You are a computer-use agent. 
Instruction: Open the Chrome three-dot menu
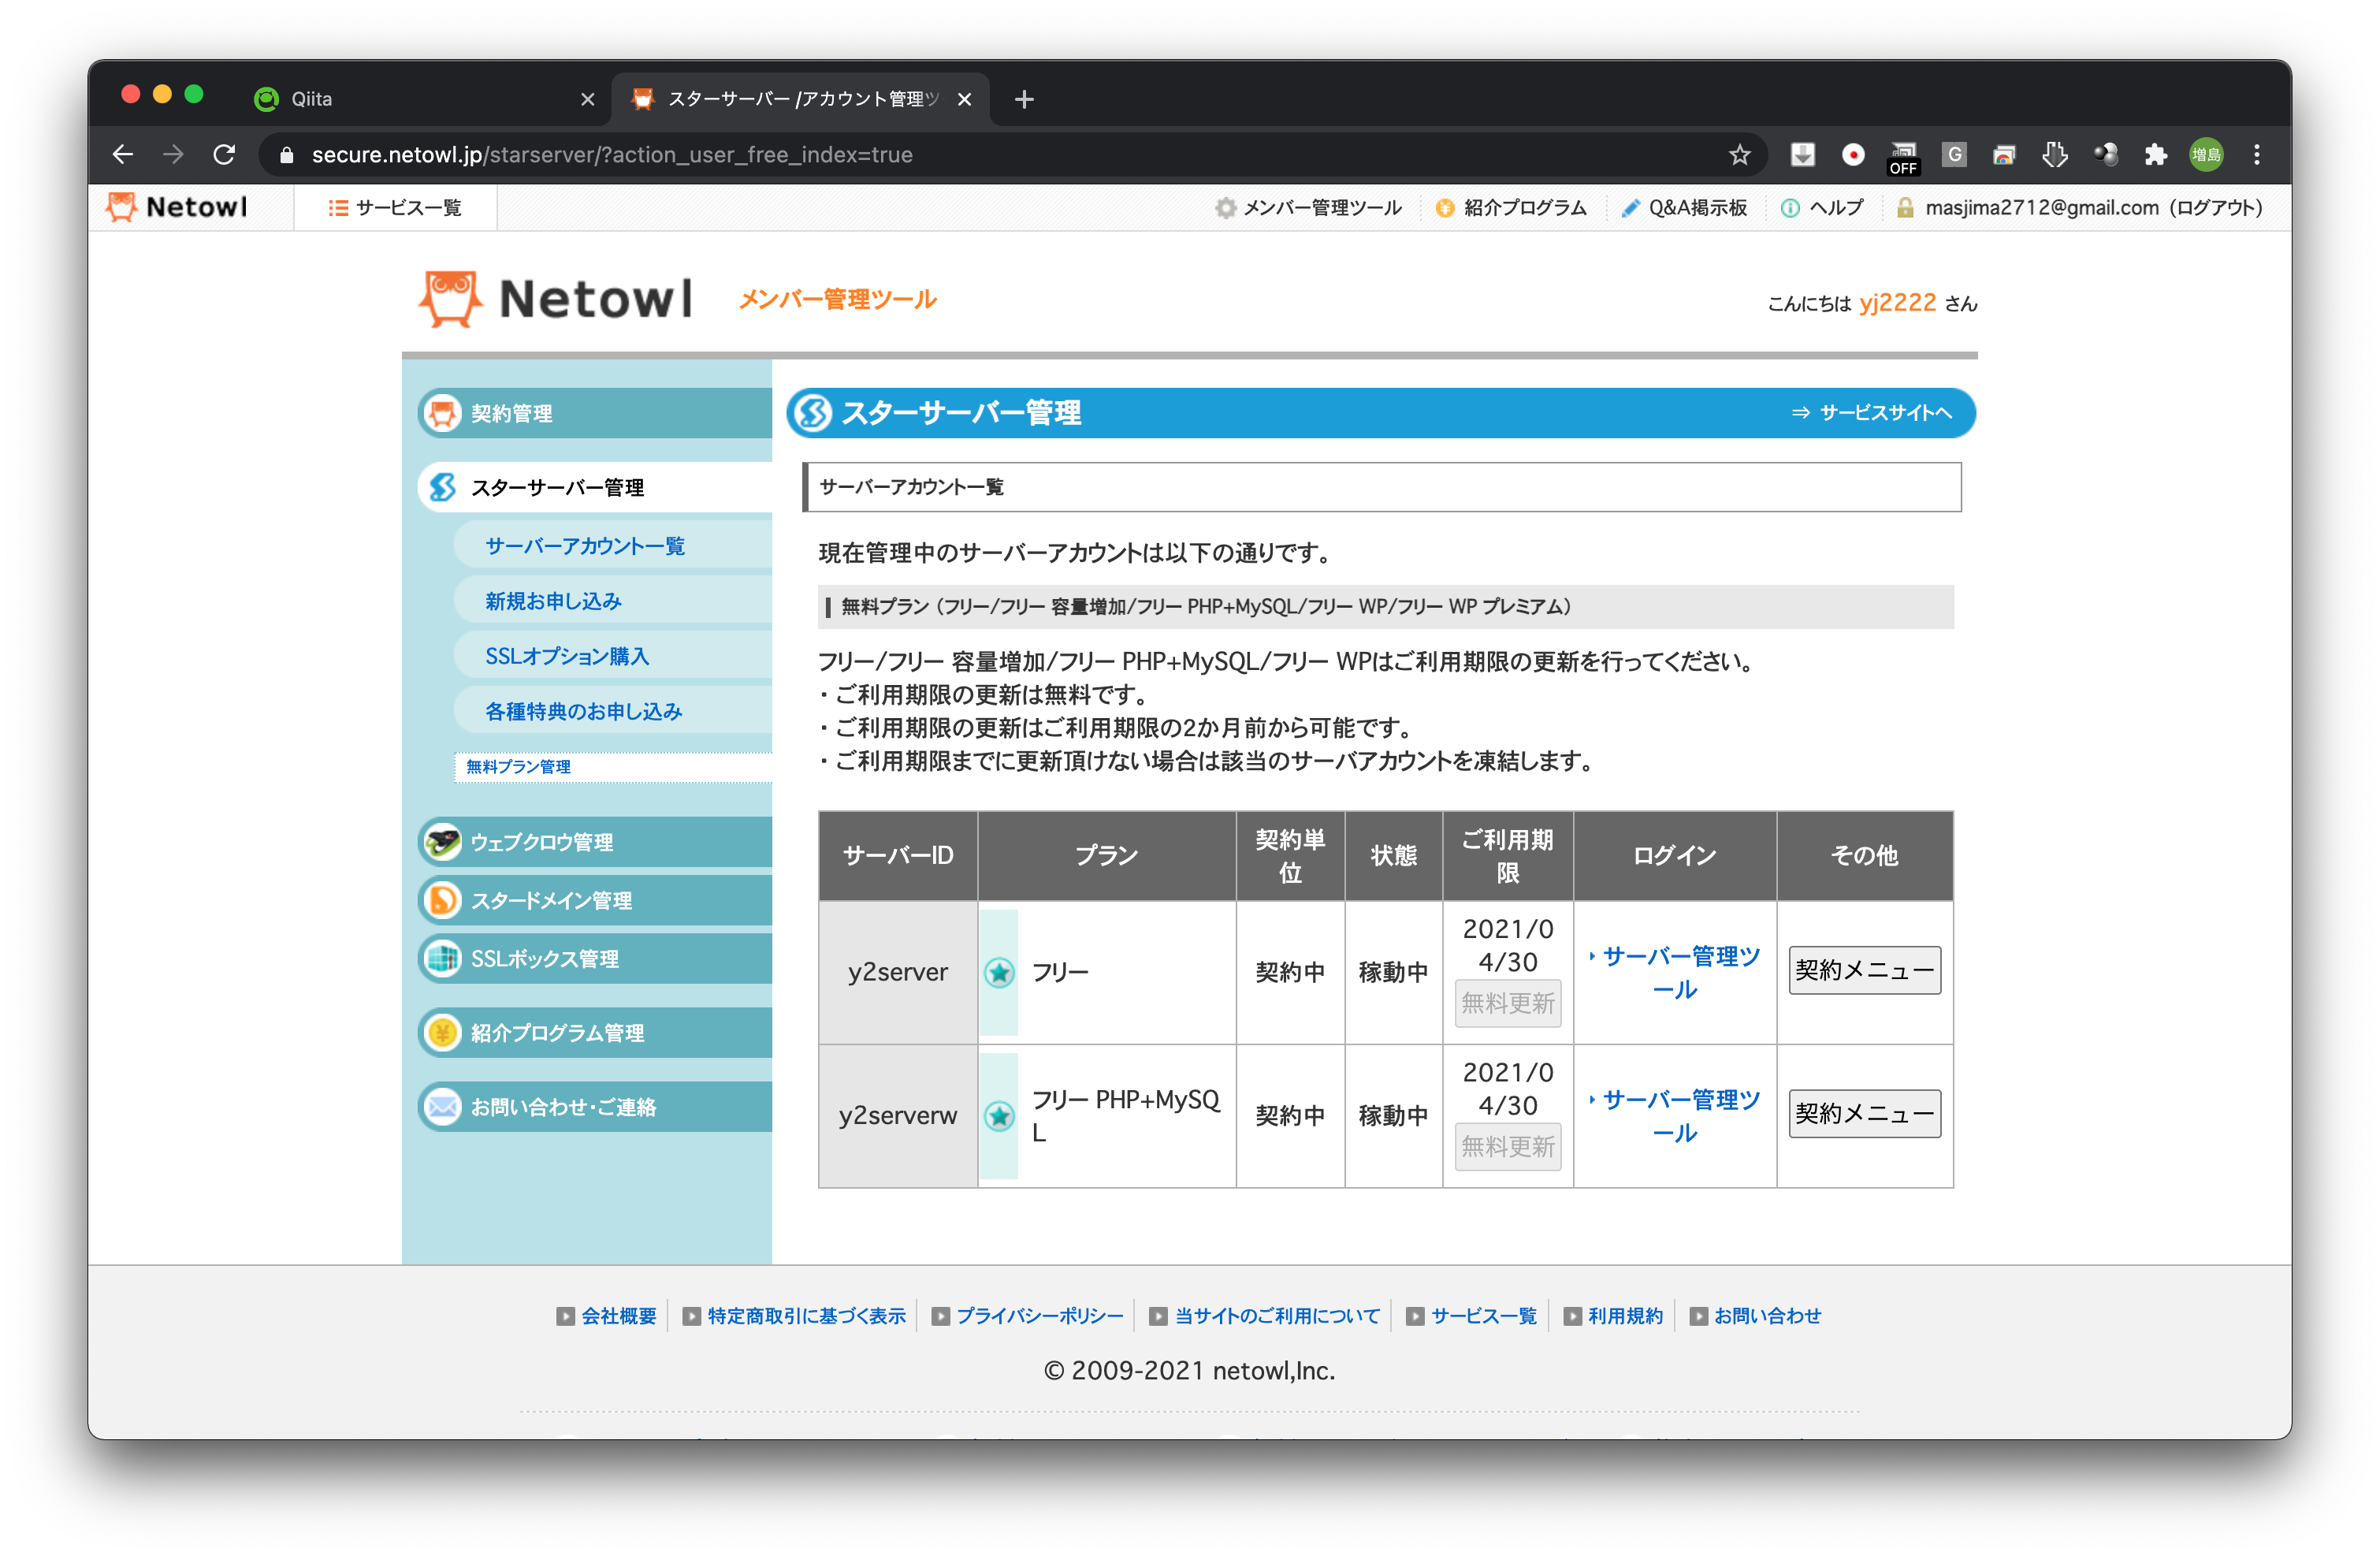point(2256,154)
